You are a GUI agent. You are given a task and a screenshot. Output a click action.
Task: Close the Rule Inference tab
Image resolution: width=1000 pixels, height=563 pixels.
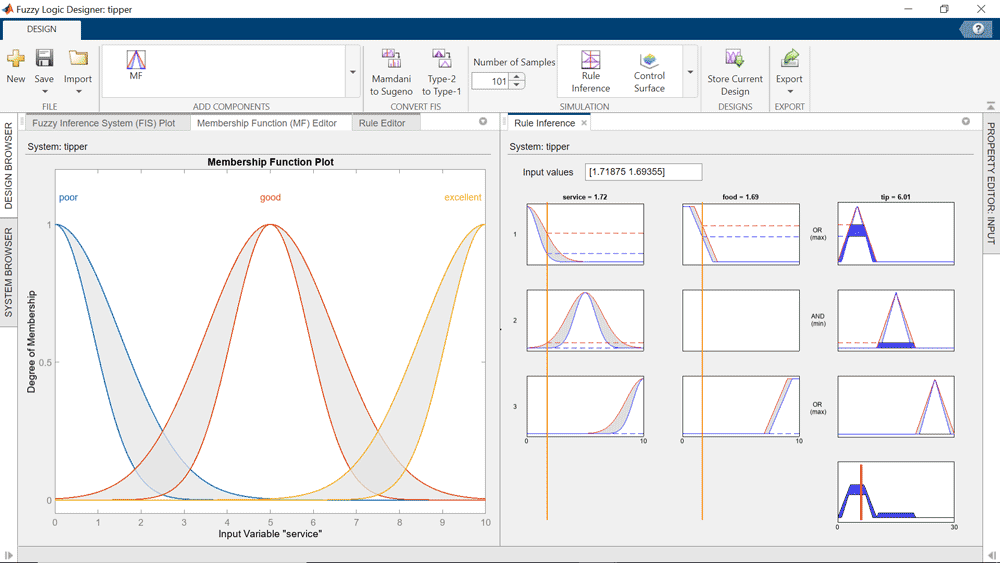click(x=584, y=123)
